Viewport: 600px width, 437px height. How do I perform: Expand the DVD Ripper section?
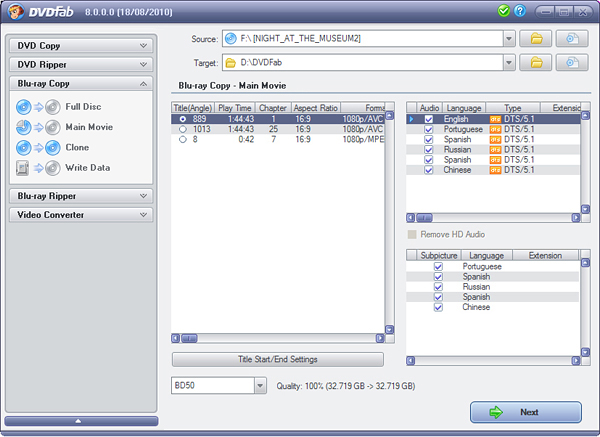pos(81,64)
